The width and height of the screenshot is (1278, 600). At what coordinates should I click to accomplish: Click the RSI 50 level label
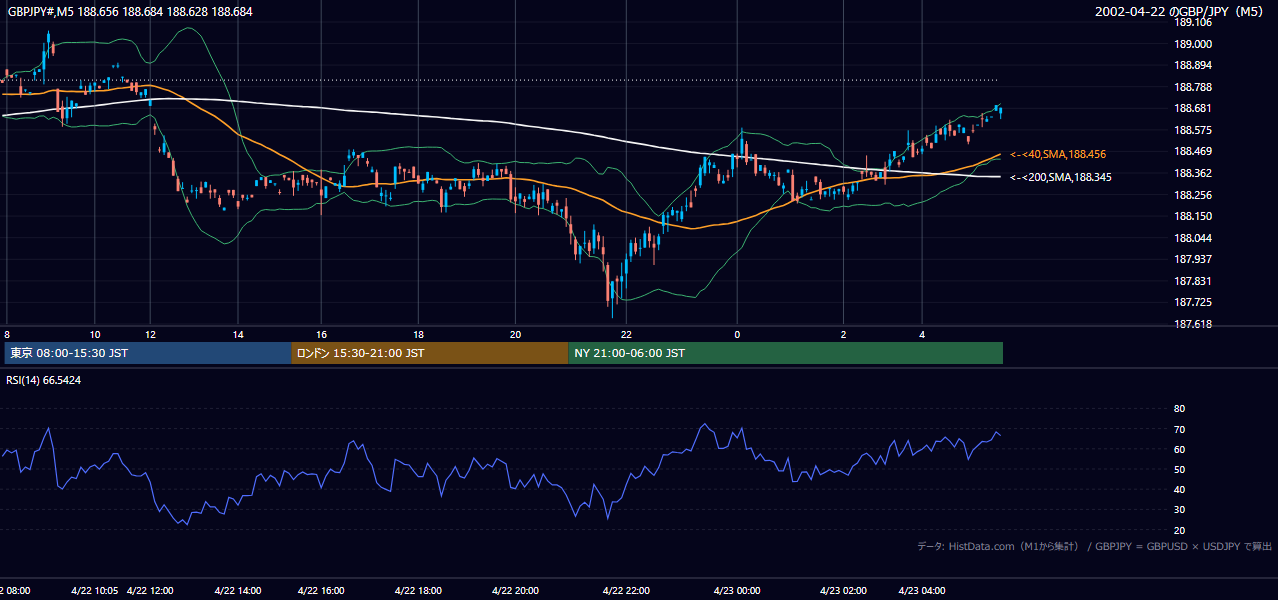click(1179, 469)
